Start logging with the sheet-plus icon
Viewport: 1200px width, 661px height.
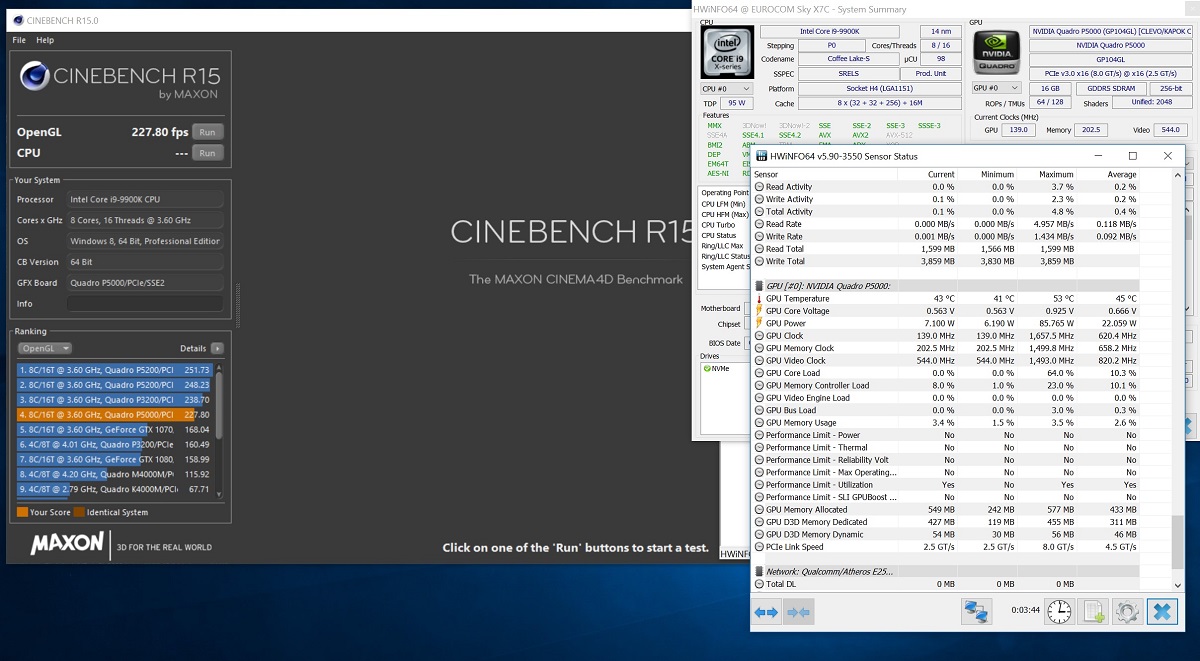1093,612
